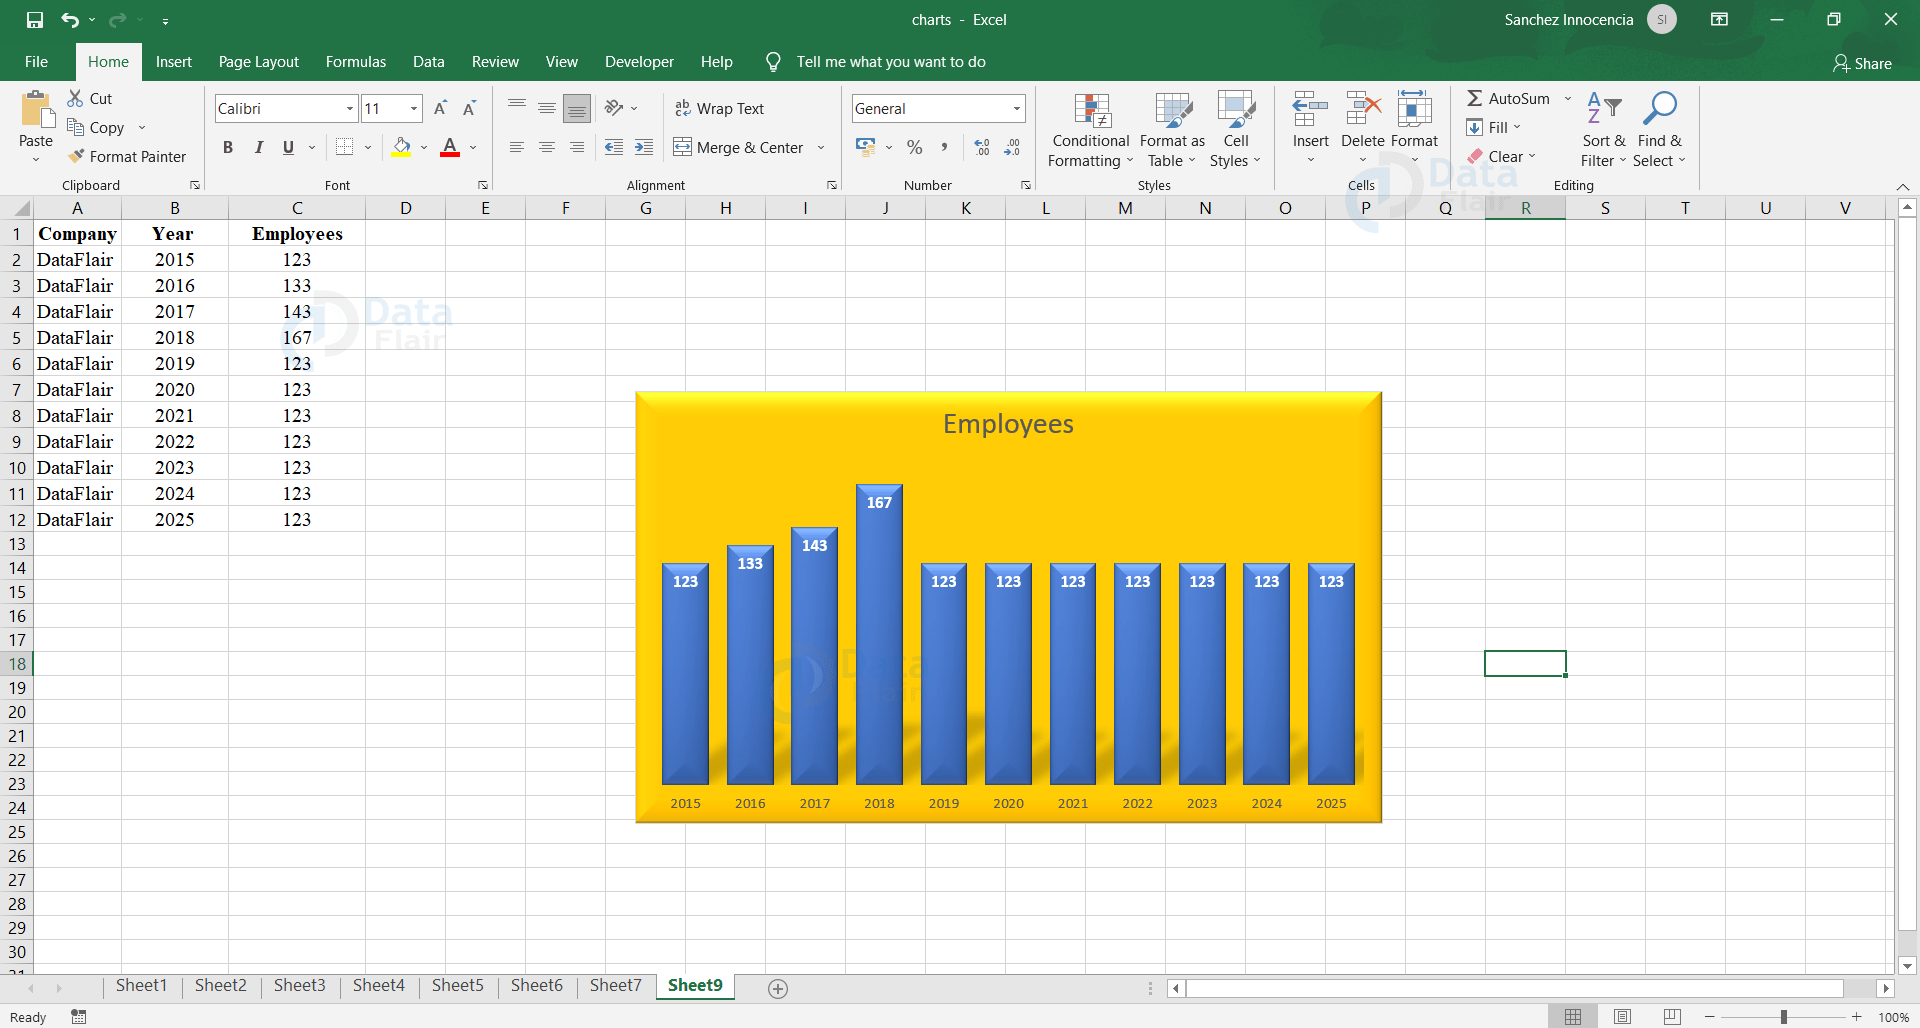
Task: Toggle italic formatting on
Action: (258, 147)
